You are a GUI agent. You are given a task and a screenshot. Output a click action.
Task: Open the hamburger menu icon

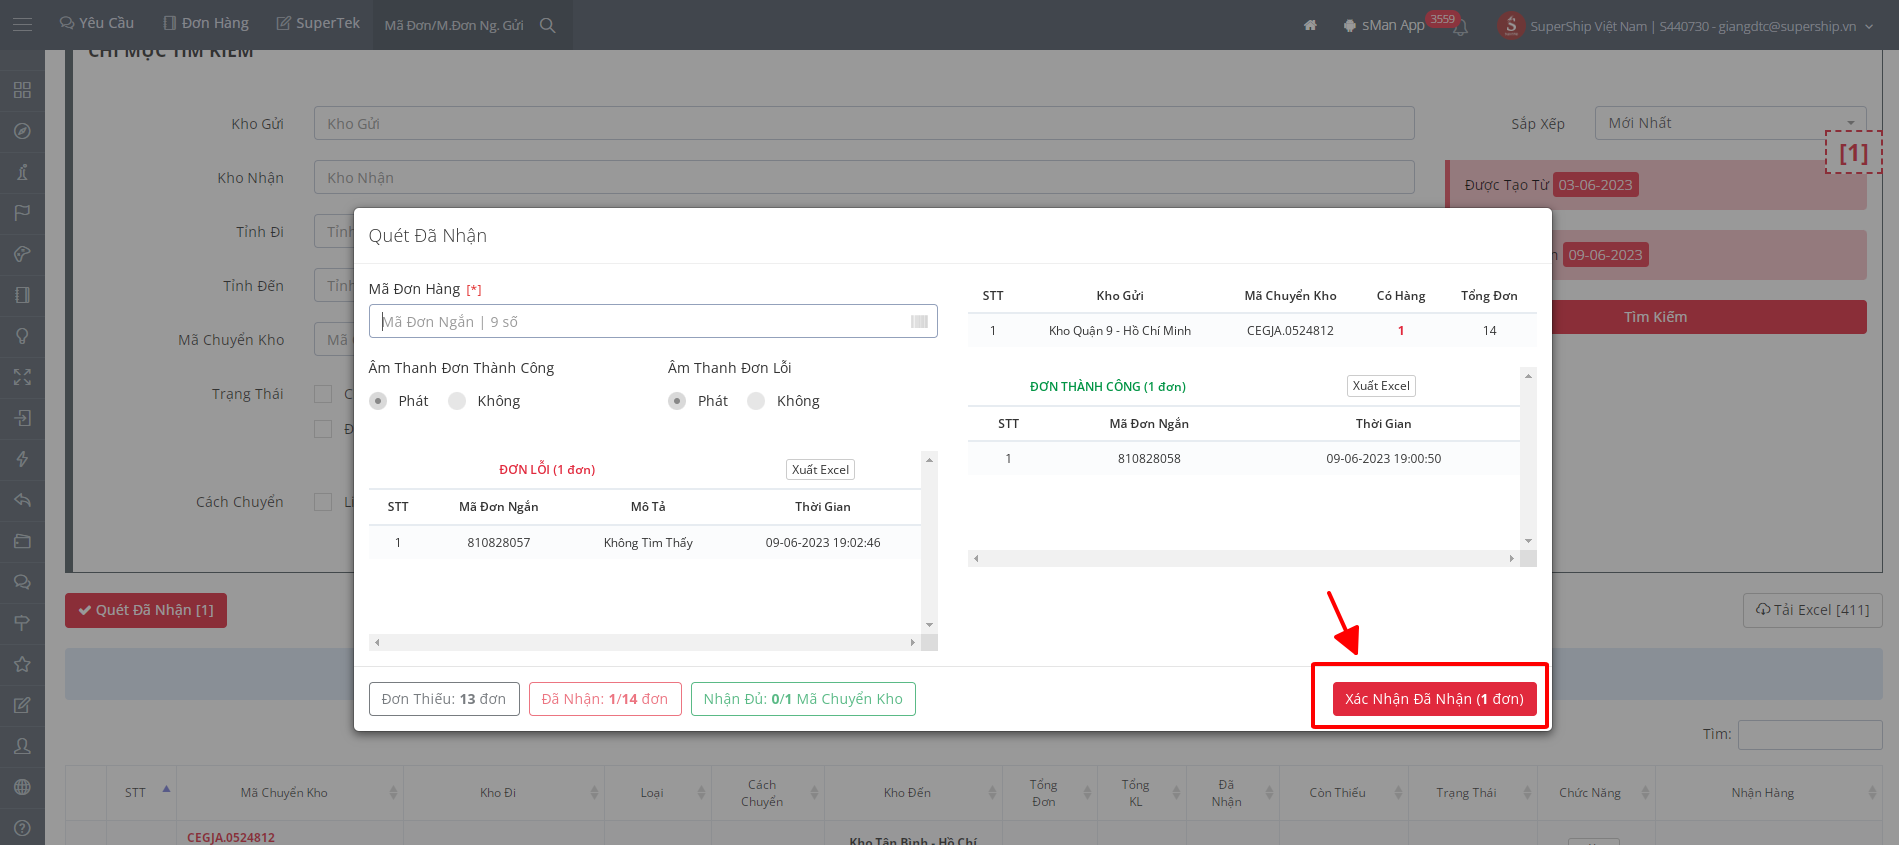pyautogui.click(x=22, y=24)
